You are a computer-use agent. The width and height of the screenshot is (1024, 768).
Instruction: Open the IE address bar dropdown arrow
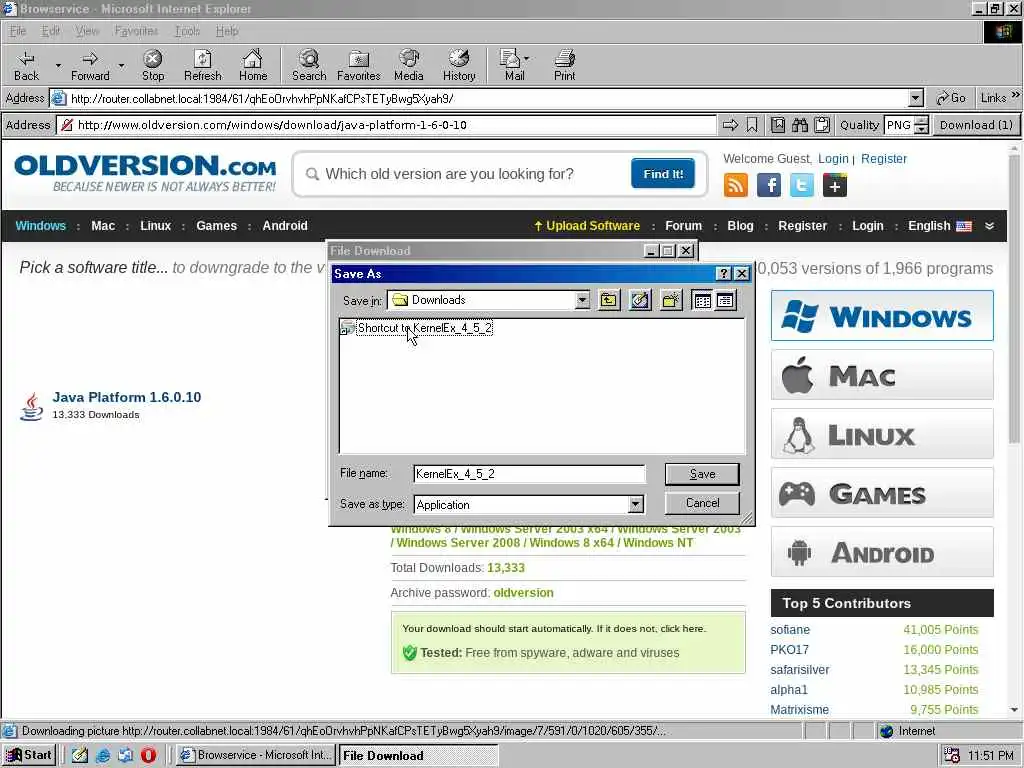[916, 99]
